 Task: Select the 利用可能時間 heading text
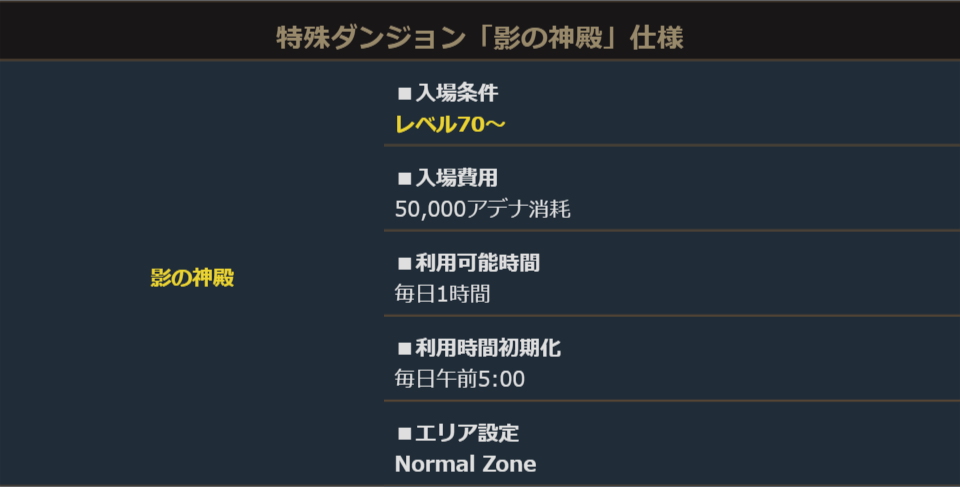(x=477, y=264)
